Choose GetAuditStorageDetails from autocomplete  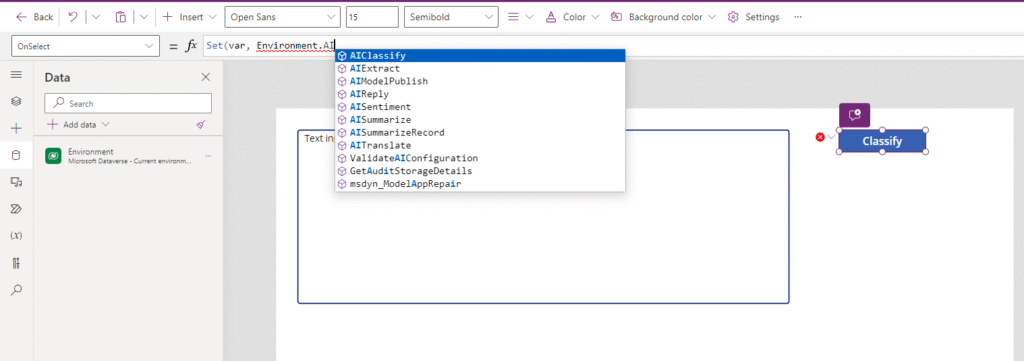480,171
